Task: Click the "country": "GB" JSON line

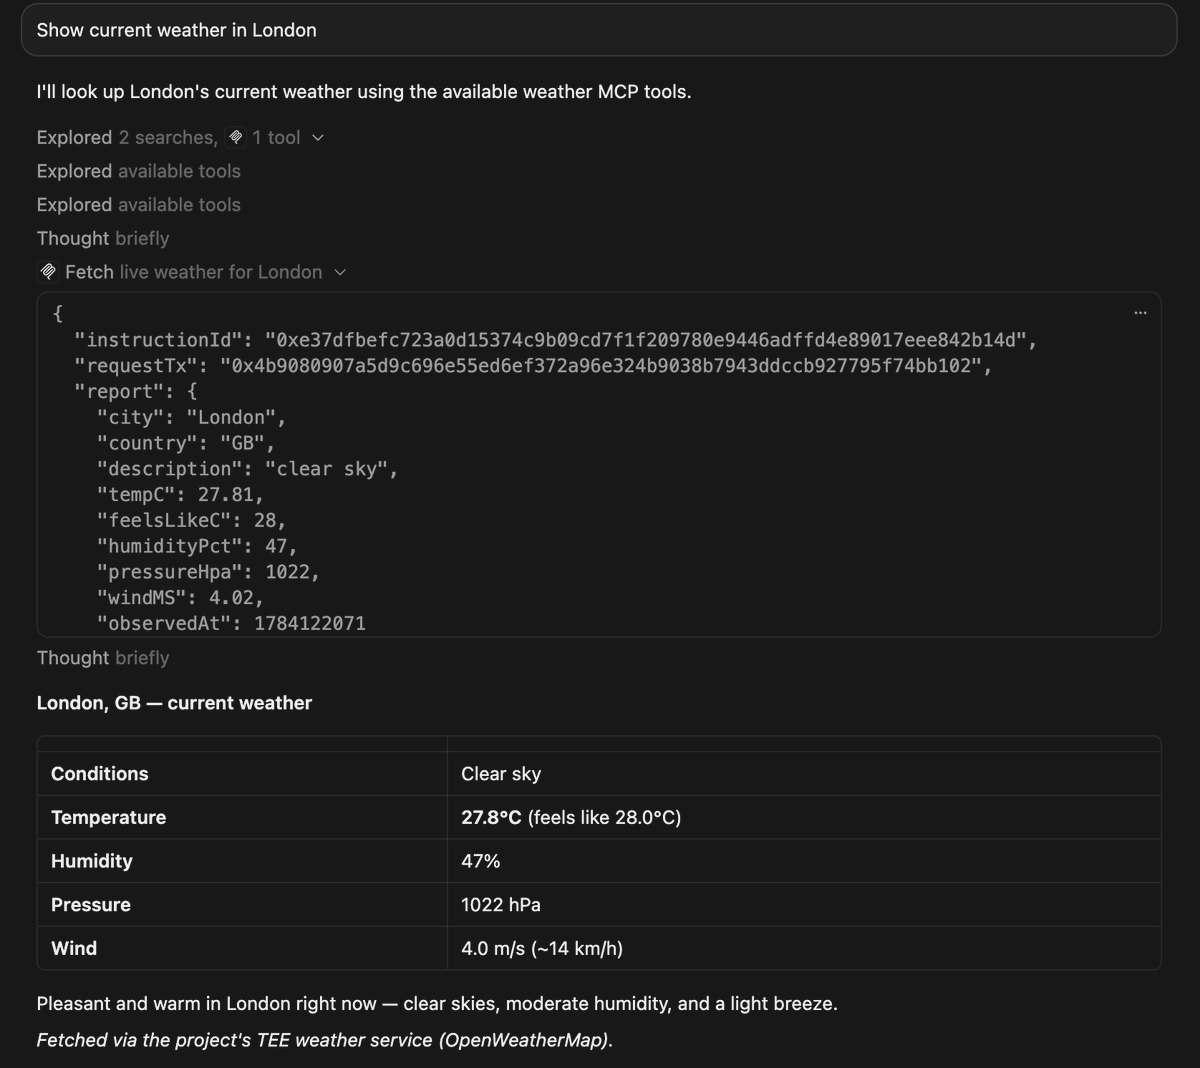Action: point(186,443)
